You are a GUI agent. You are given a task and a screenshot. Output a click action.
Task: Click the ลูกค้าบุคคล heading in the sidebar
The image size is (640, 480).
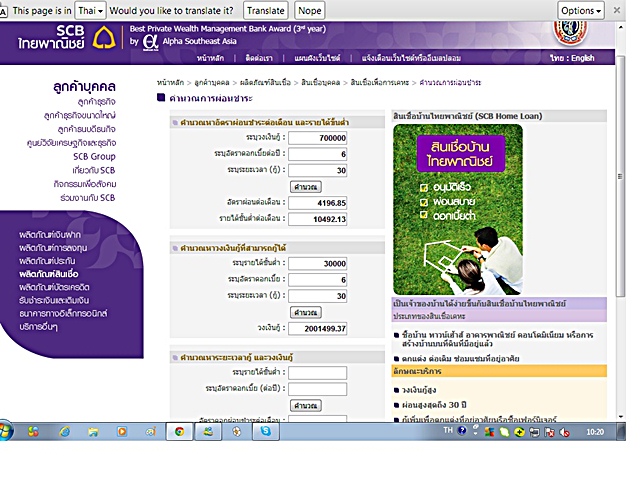point(84,87)
